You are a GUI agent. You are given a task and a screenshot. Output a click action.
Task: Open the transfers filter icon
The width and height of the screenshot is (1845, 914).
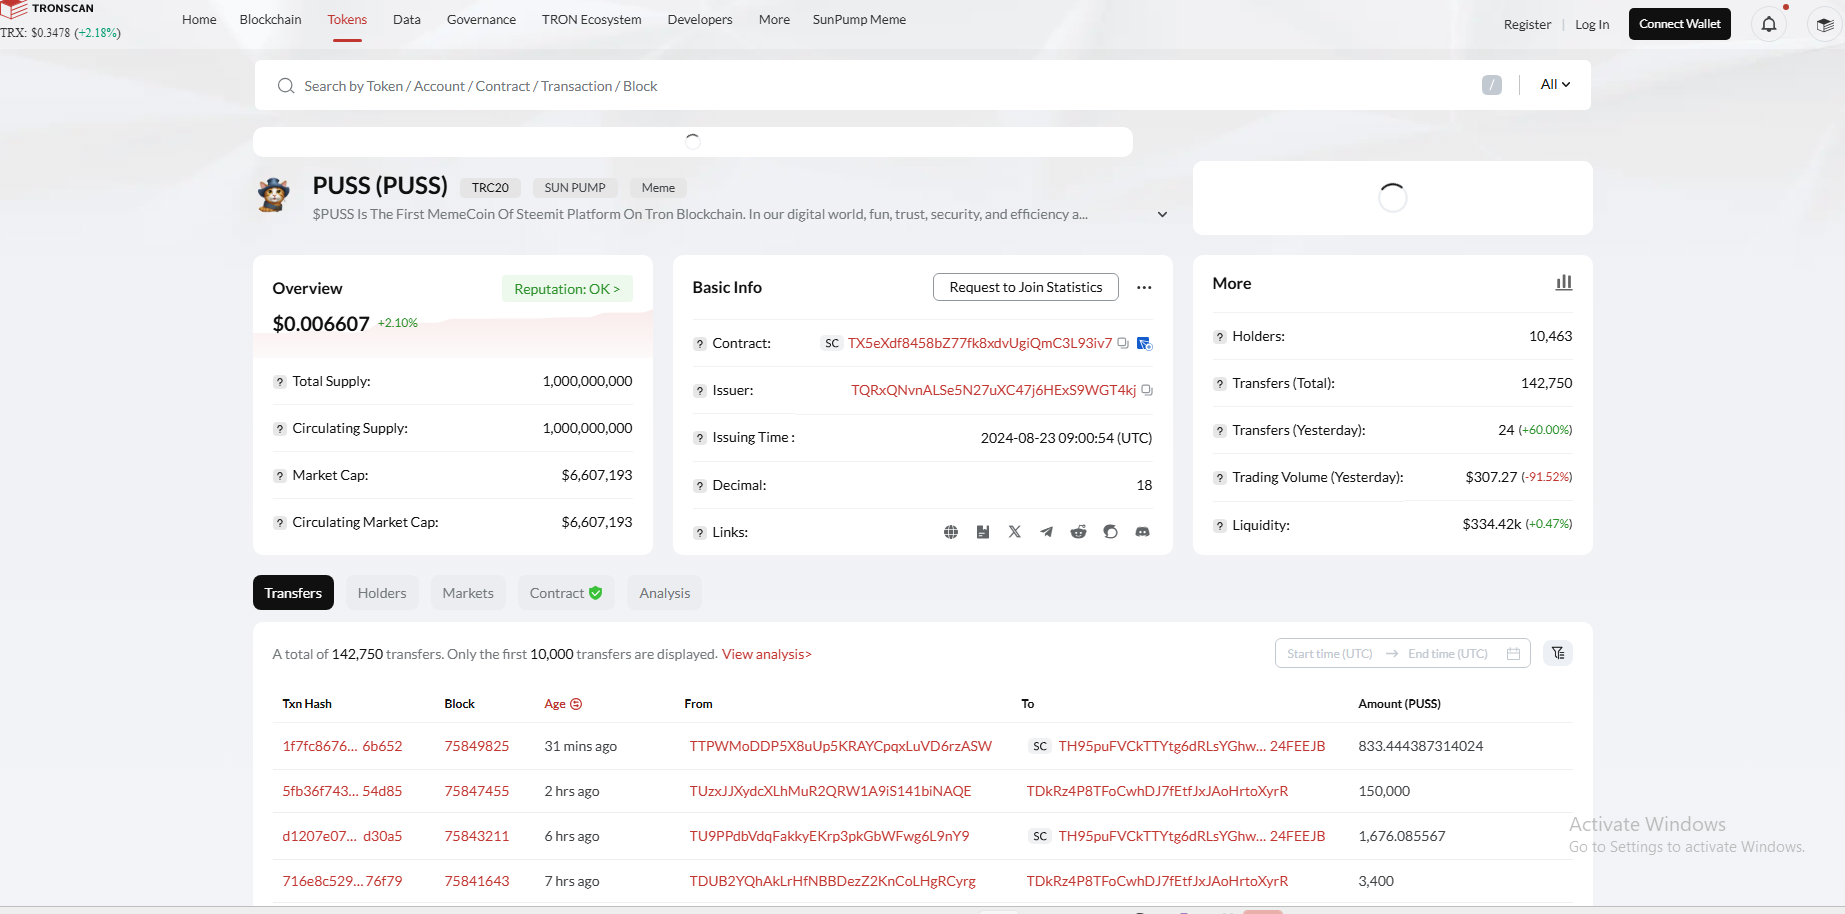point(1558,653)
